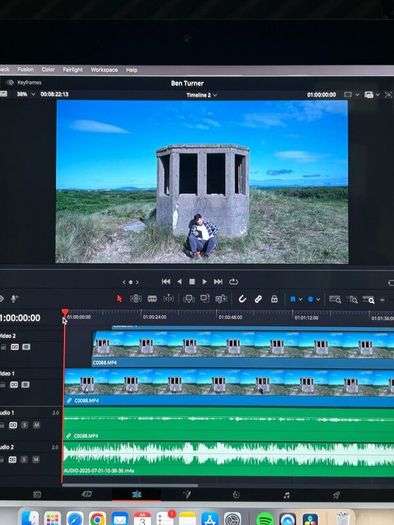Click the Detail Zoom icon
Image resolution: width=394 pixels, height=525 pixels.
click(x=352, y=300)
